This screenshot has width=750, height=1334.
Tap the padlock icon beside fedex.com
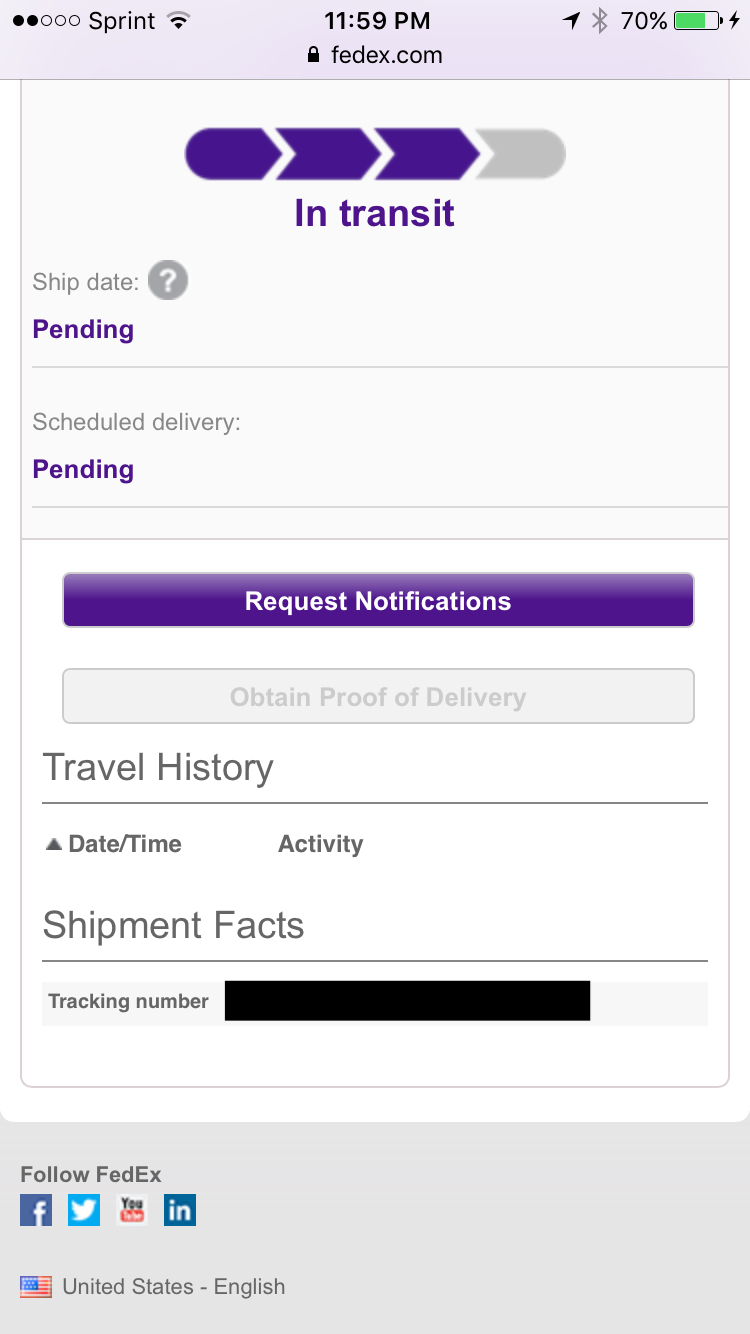click(x=314, y=55)
